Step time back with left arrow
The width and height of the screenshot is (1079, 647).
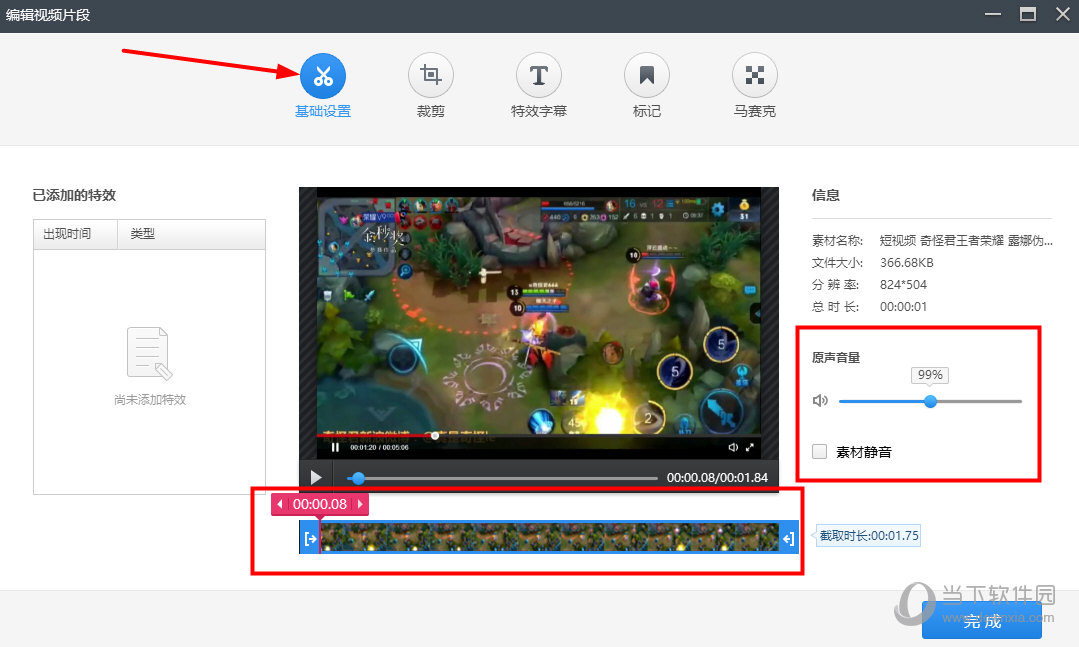tap(280, 504)
